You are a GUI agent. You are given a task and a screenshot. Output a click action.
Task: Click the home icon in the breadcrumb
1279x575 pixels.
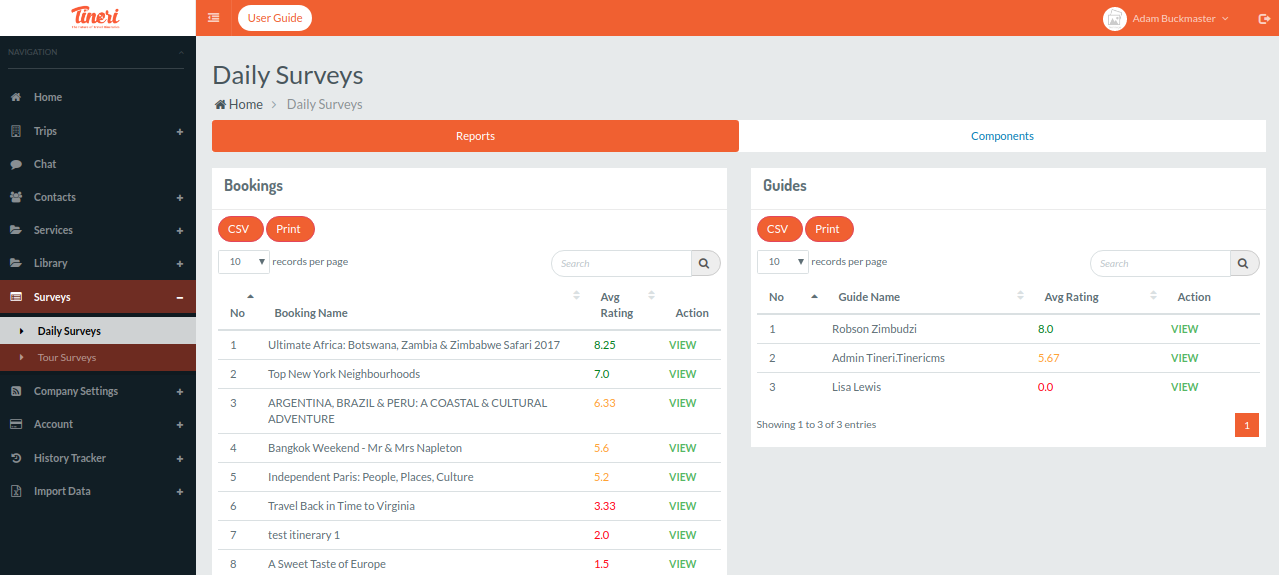(220, 104)
